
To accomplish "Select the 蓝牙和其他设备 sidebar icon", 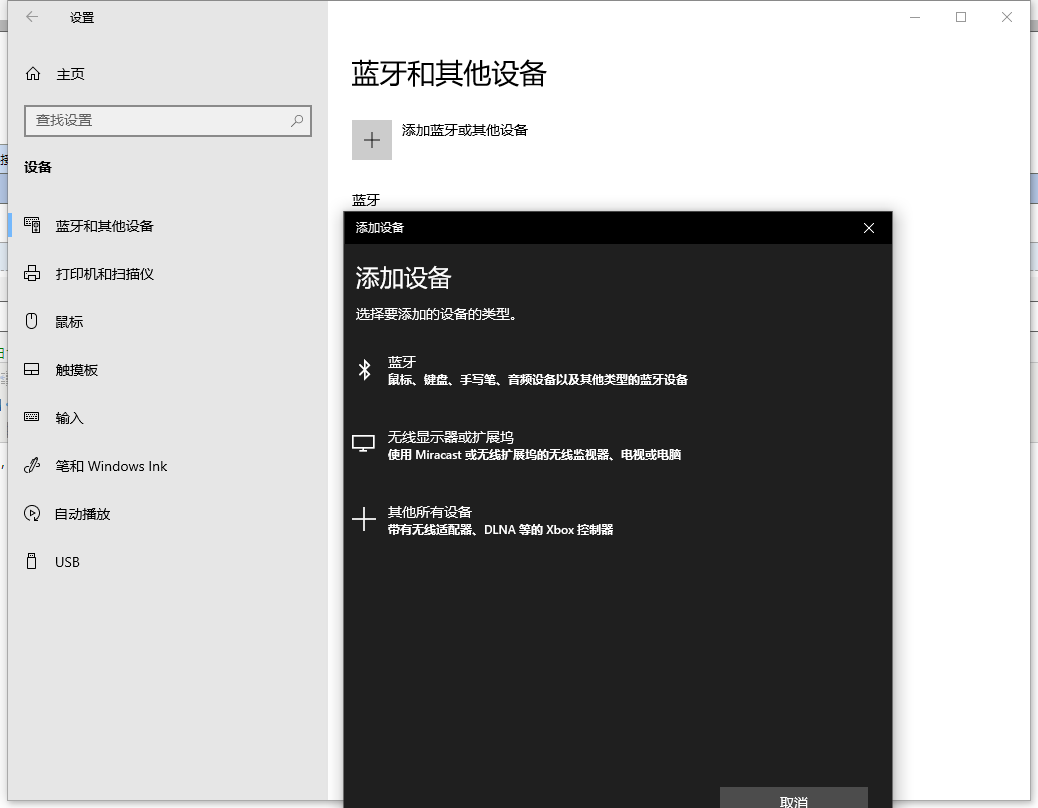I will (x=32, y=226).
